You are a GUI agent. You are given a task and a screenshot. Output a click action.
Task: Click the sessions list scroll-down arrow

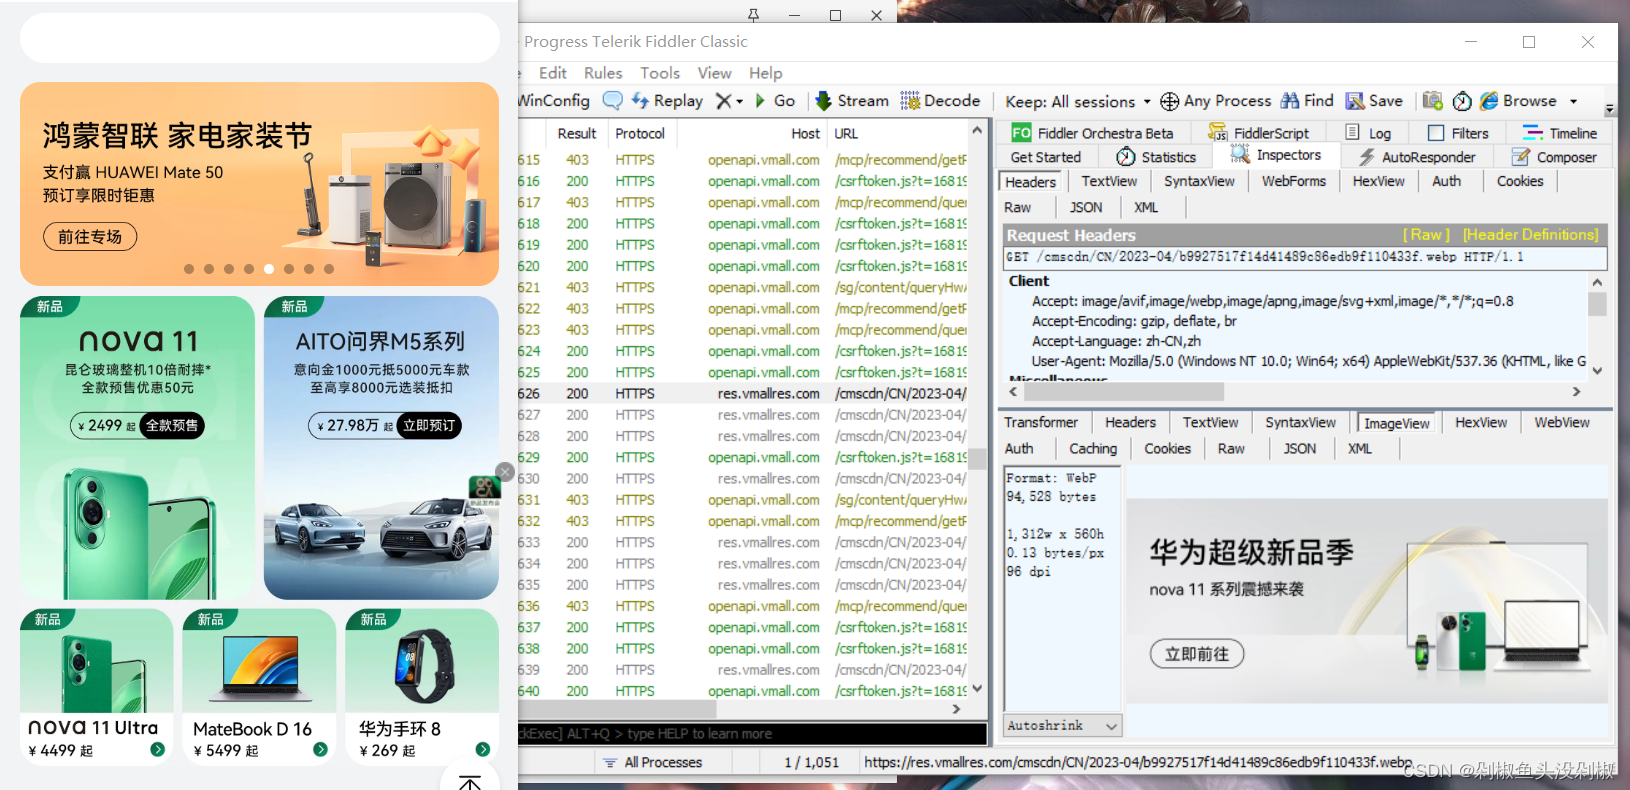pyautogui.click(x=977, y=689)
